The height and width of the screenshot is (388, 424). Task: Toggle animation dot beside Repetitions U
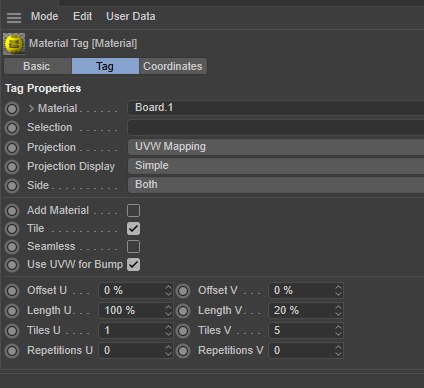tap(12, 351)
